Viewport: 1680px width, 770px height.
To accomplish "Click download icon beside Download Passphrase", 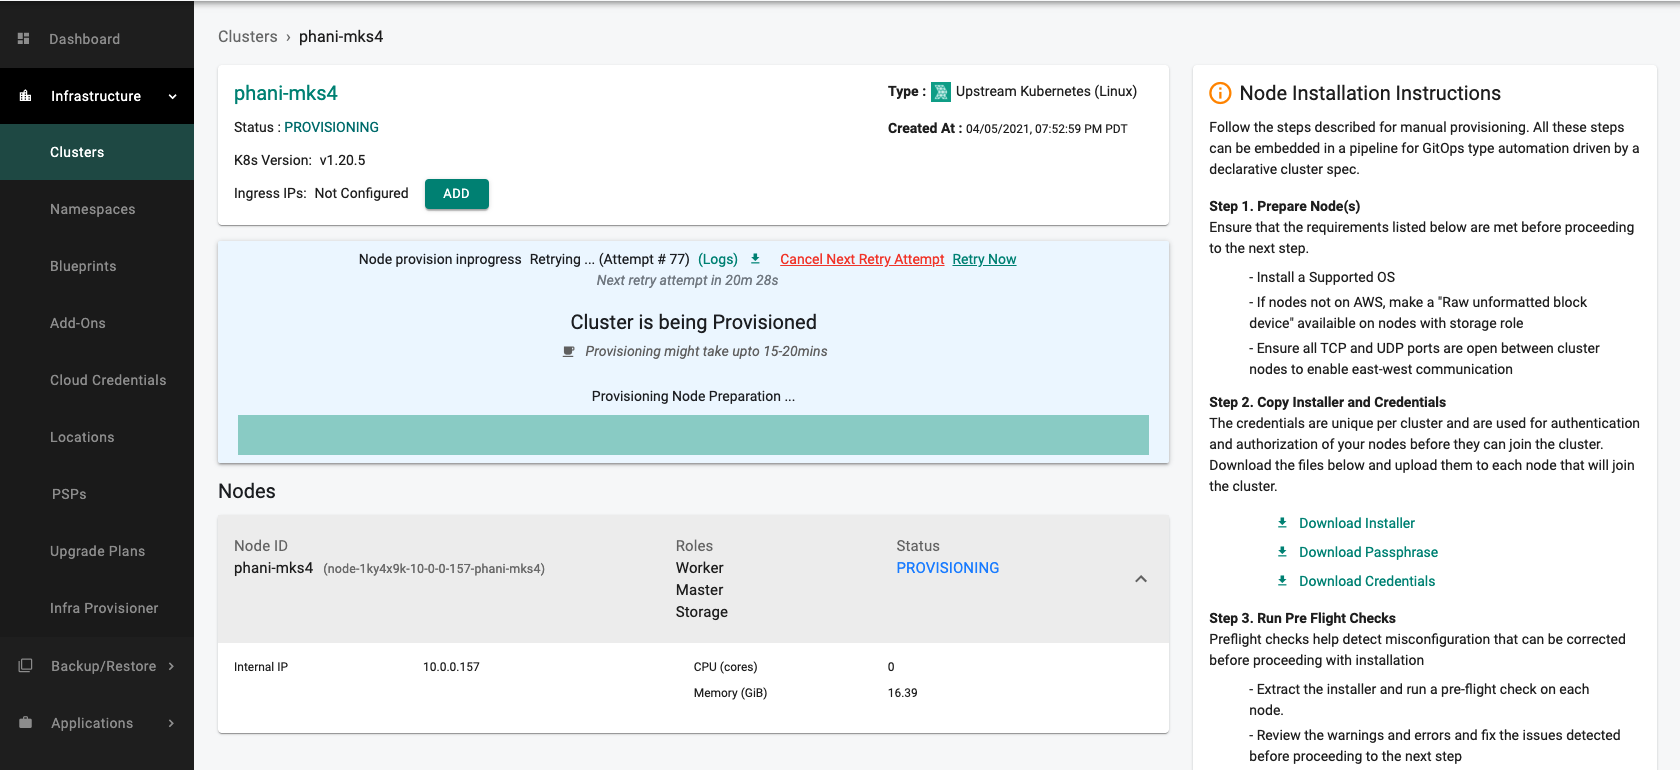I will click(x=1282, y=552).
